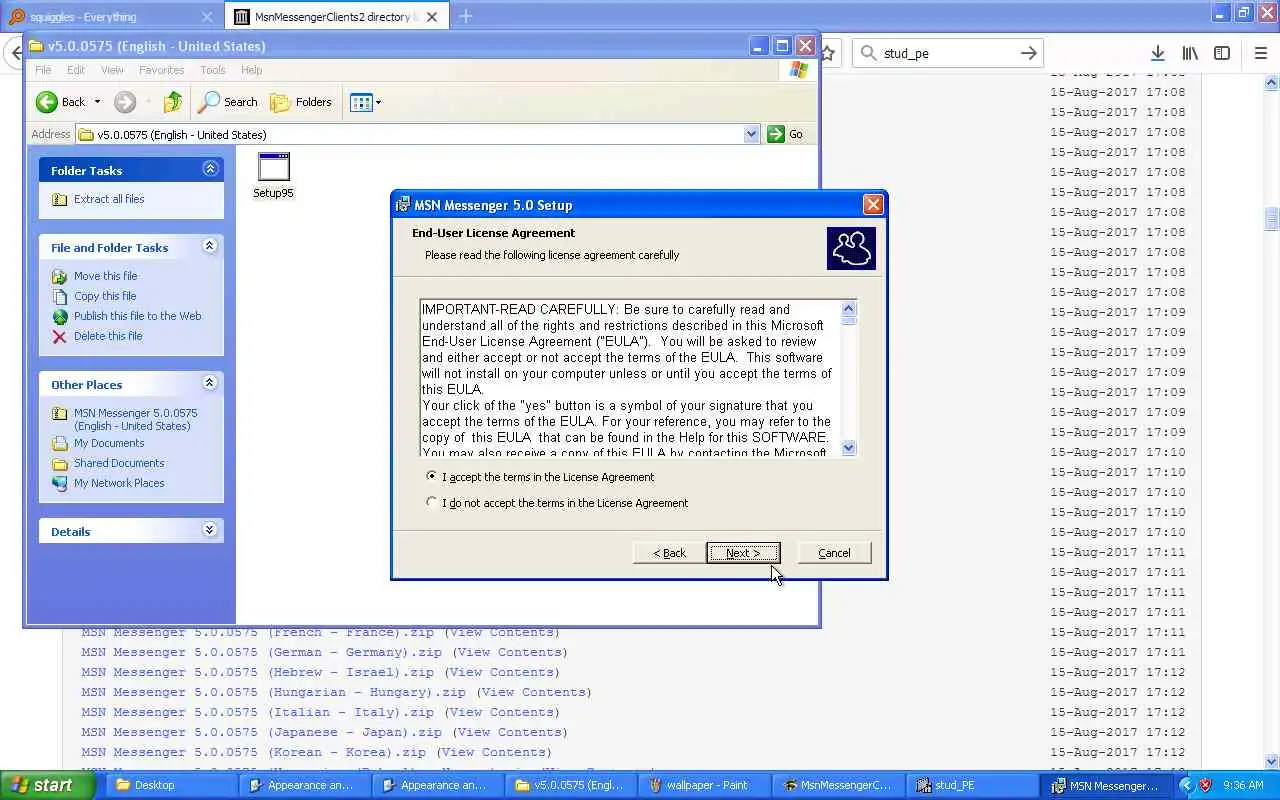The width and height of the screenshot is (1280, 800).
Task: Toggle the Folders pane in Explorer
Action: (301, 102)
